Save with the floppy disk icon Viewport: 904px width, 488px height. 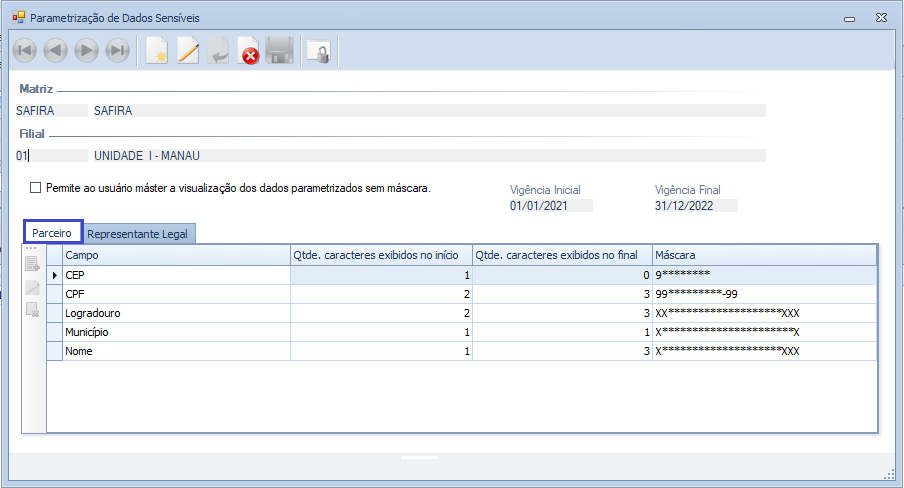279,51
